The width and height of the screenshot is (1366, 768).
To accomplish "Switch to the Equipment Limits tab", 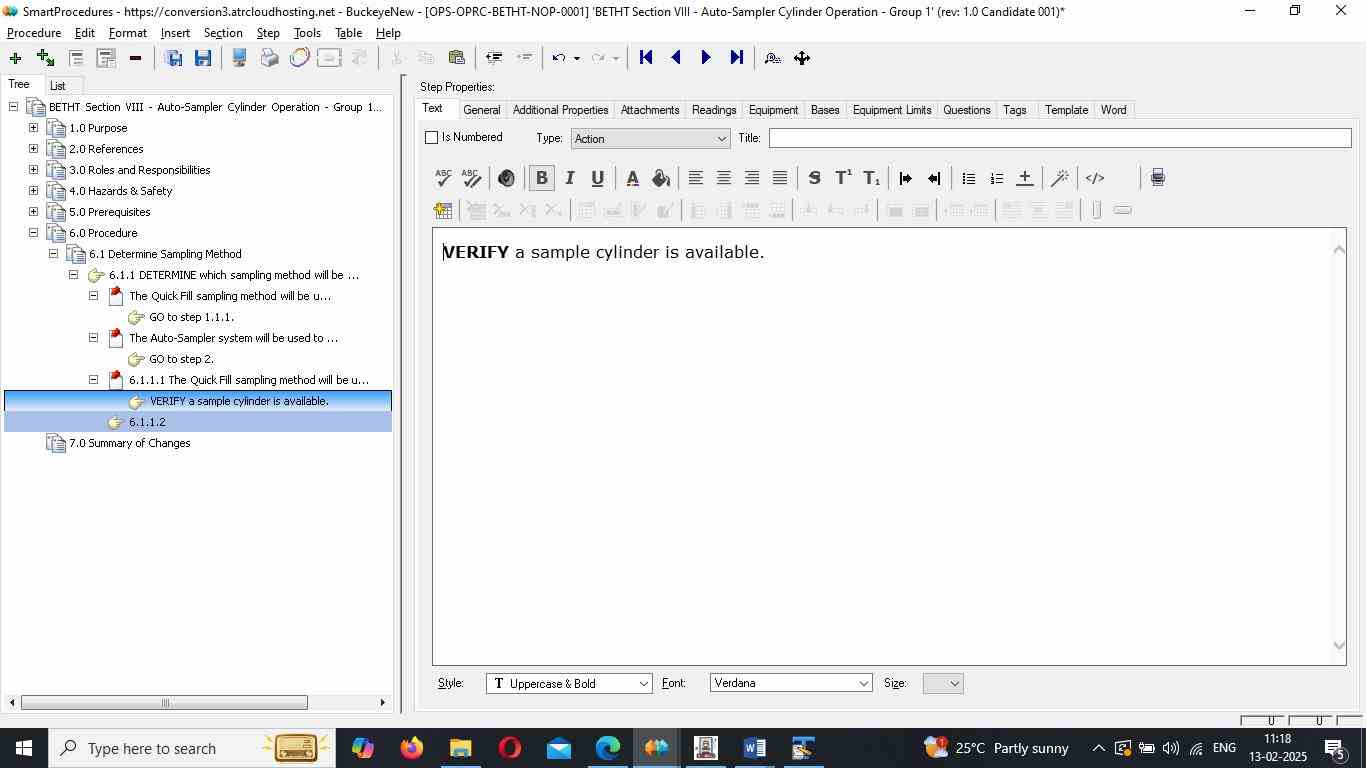I will [892, 110].
